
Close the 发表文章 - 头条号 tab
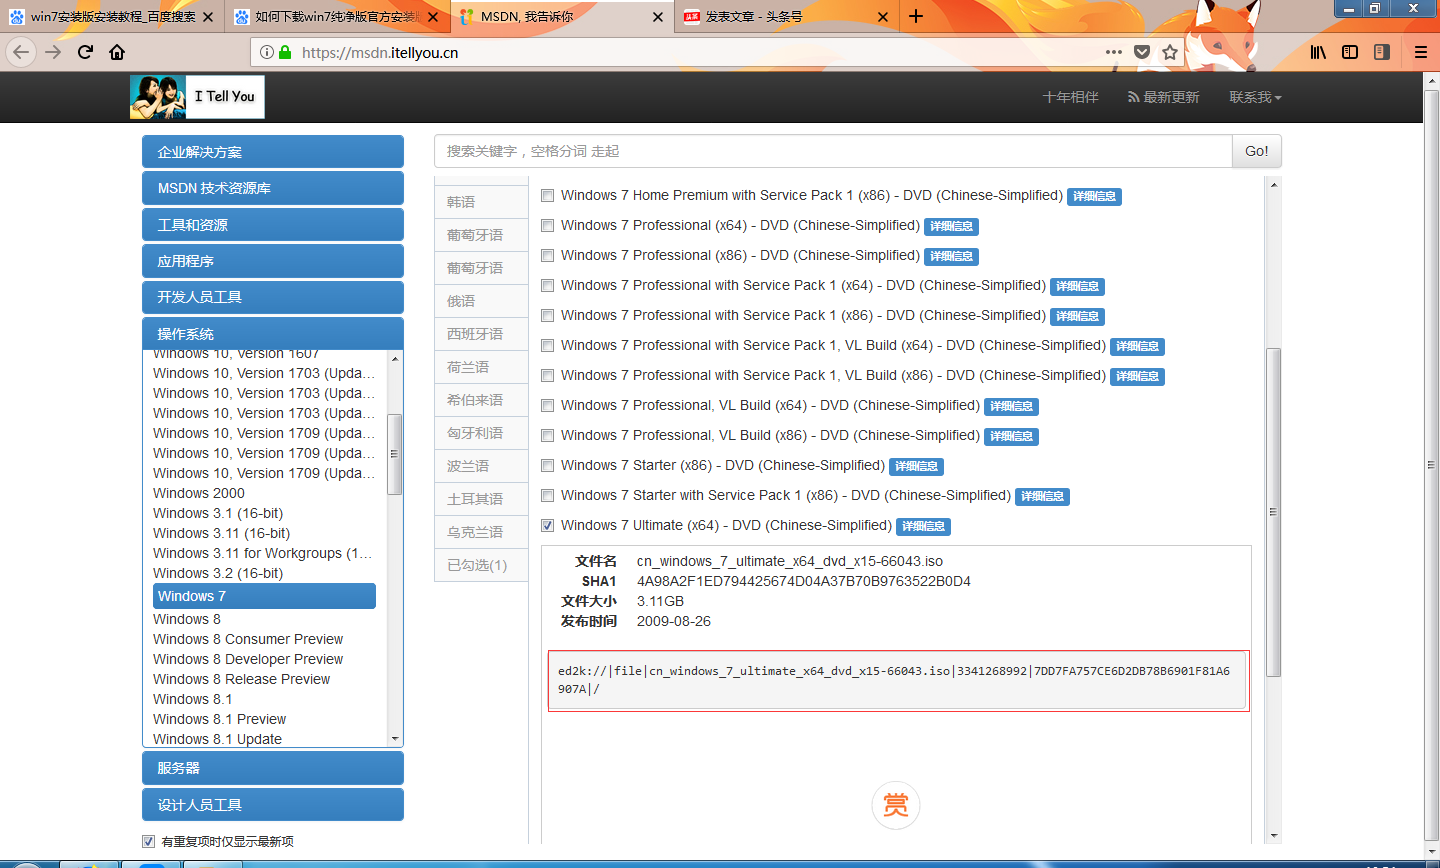click(x=883, y=17)
